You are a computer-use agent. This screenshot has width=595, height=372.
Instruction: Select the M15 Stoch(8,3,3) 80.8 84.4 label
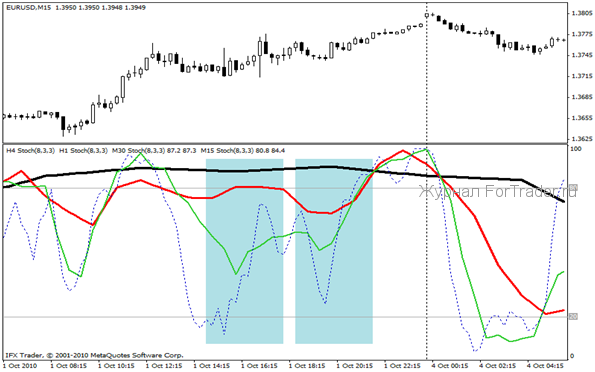coord(243,151)
